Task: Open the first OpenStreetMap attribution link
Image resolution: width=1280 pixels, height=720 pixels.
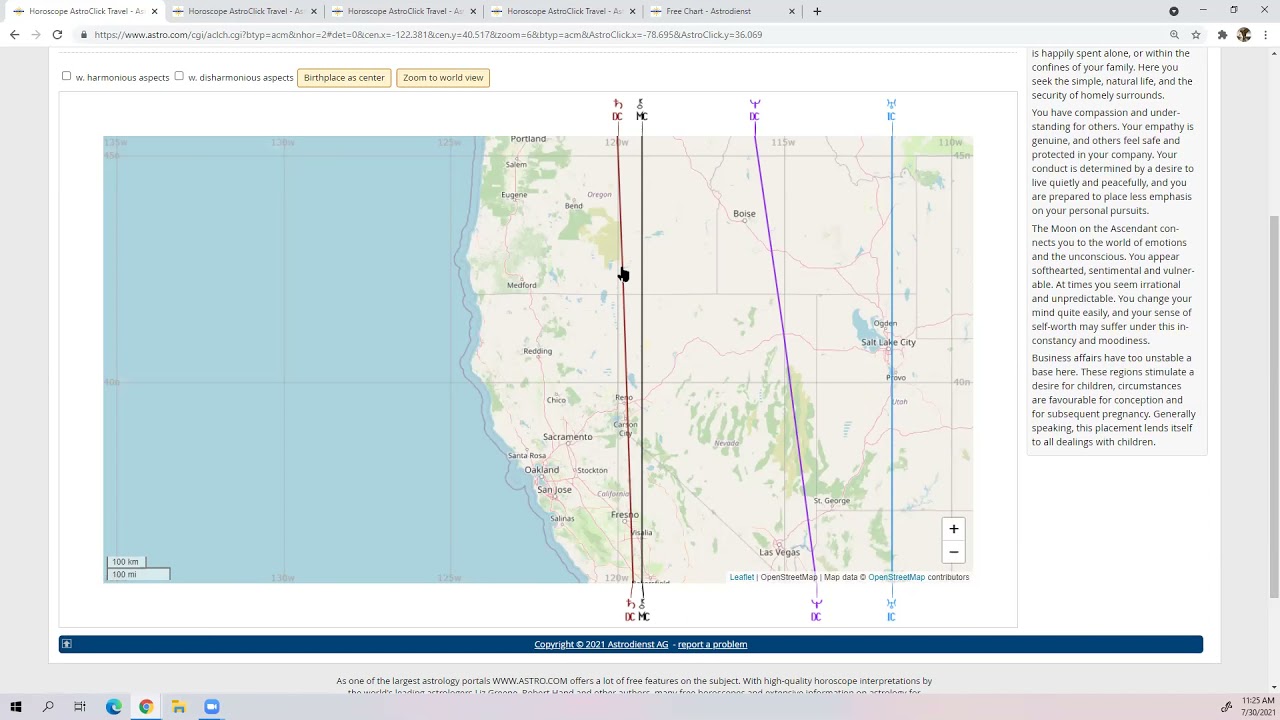Action: [x=789, y=577]
